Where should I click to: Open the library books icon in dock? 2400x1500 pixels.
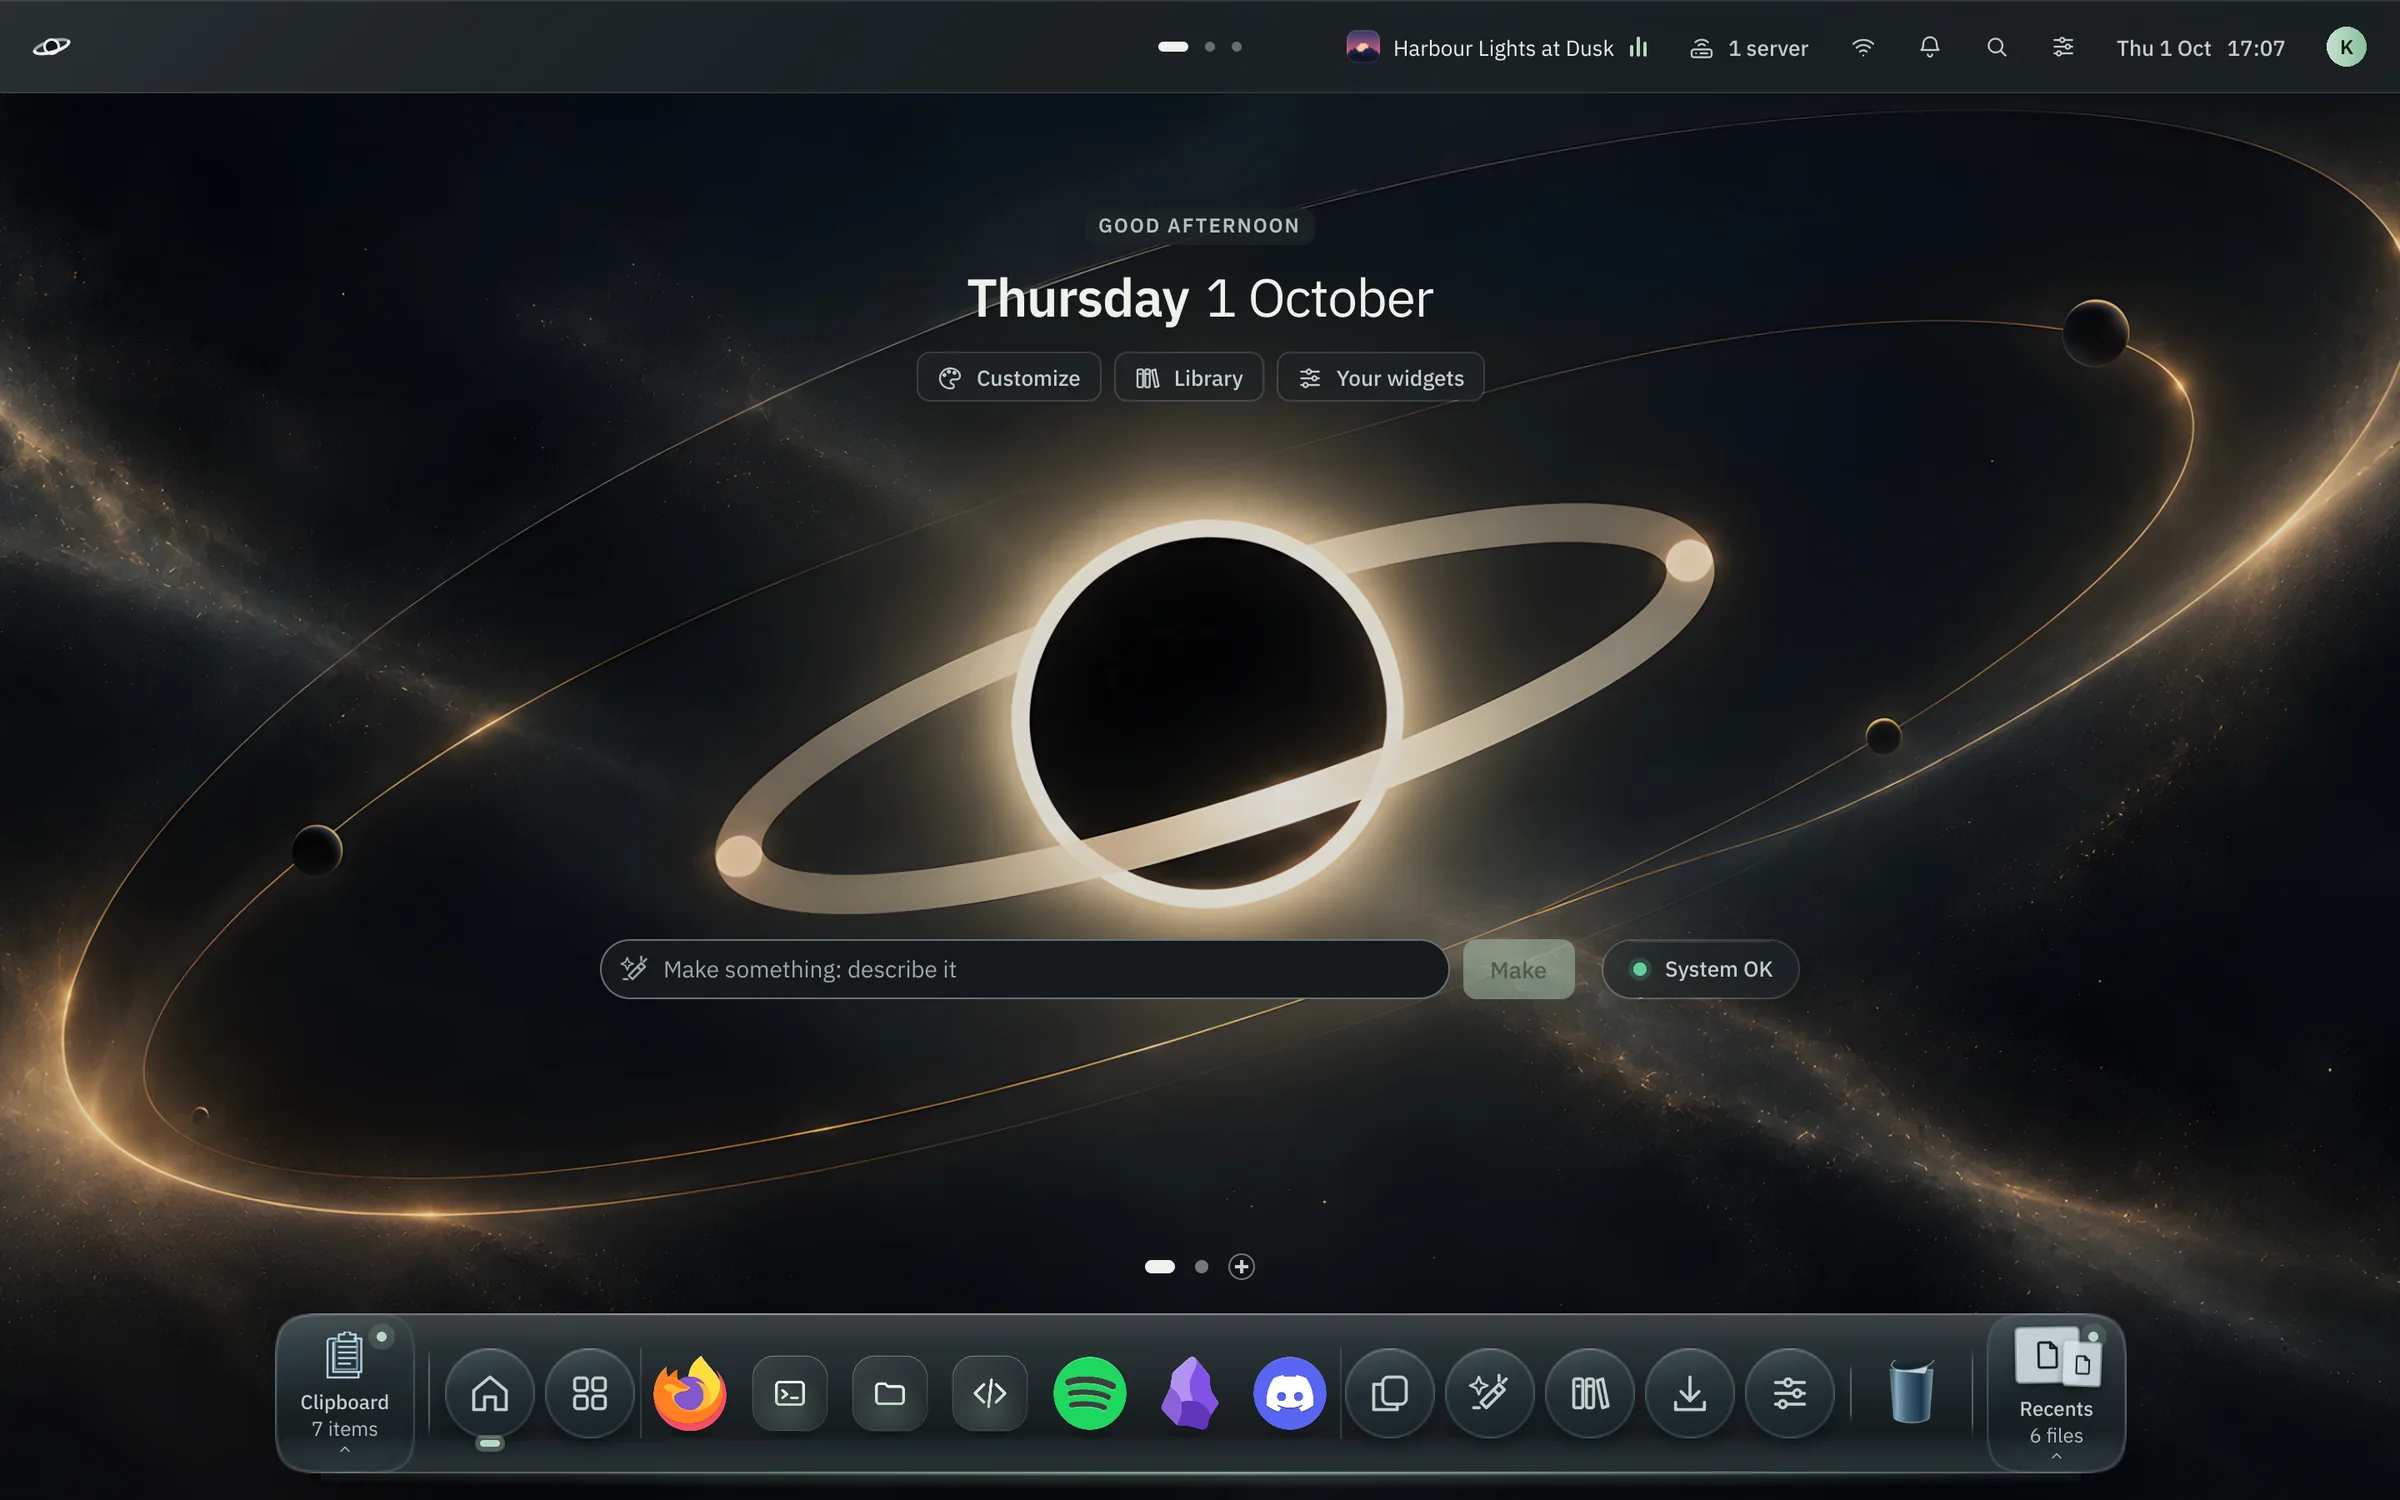point(1589,1392)
